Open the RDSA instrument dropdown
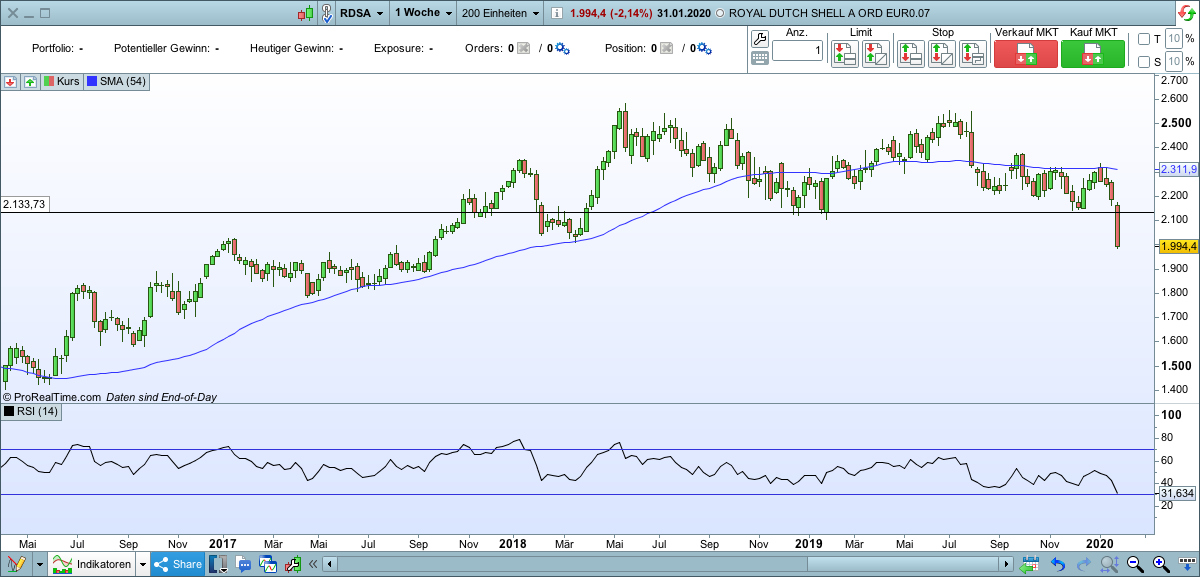The height and width of the screenshot is (577, 1200). (x=361, y=13)
